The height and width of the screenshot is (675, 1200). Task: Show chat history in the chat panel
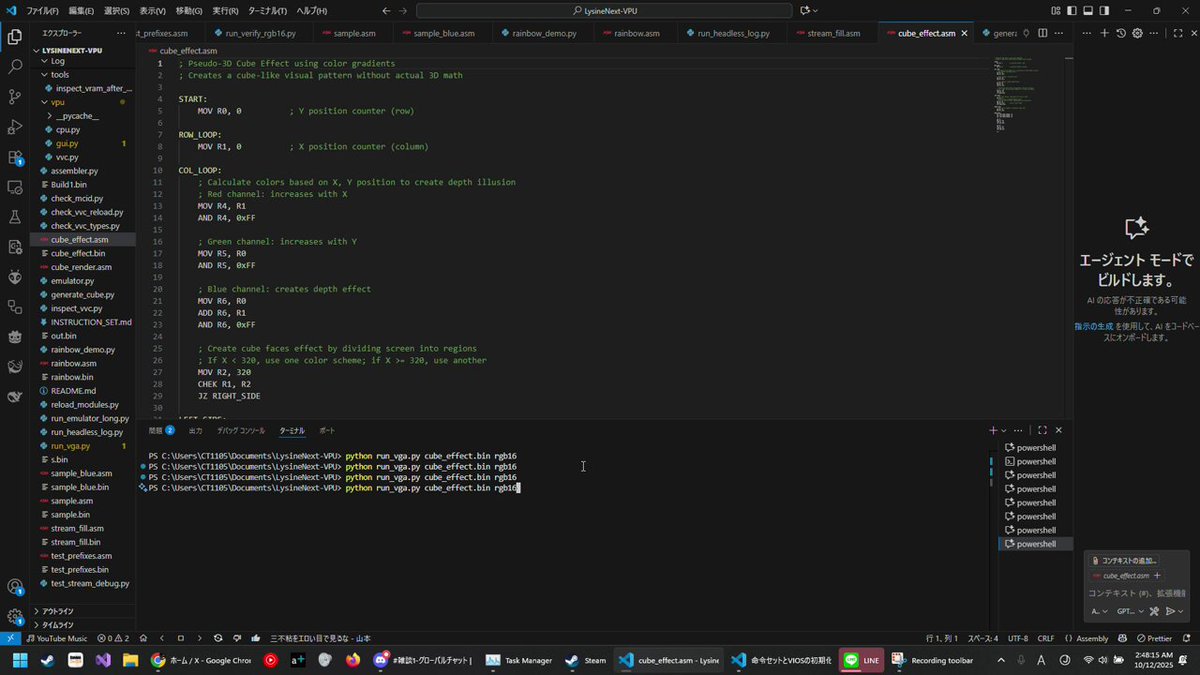click(x=1121, y=33)
